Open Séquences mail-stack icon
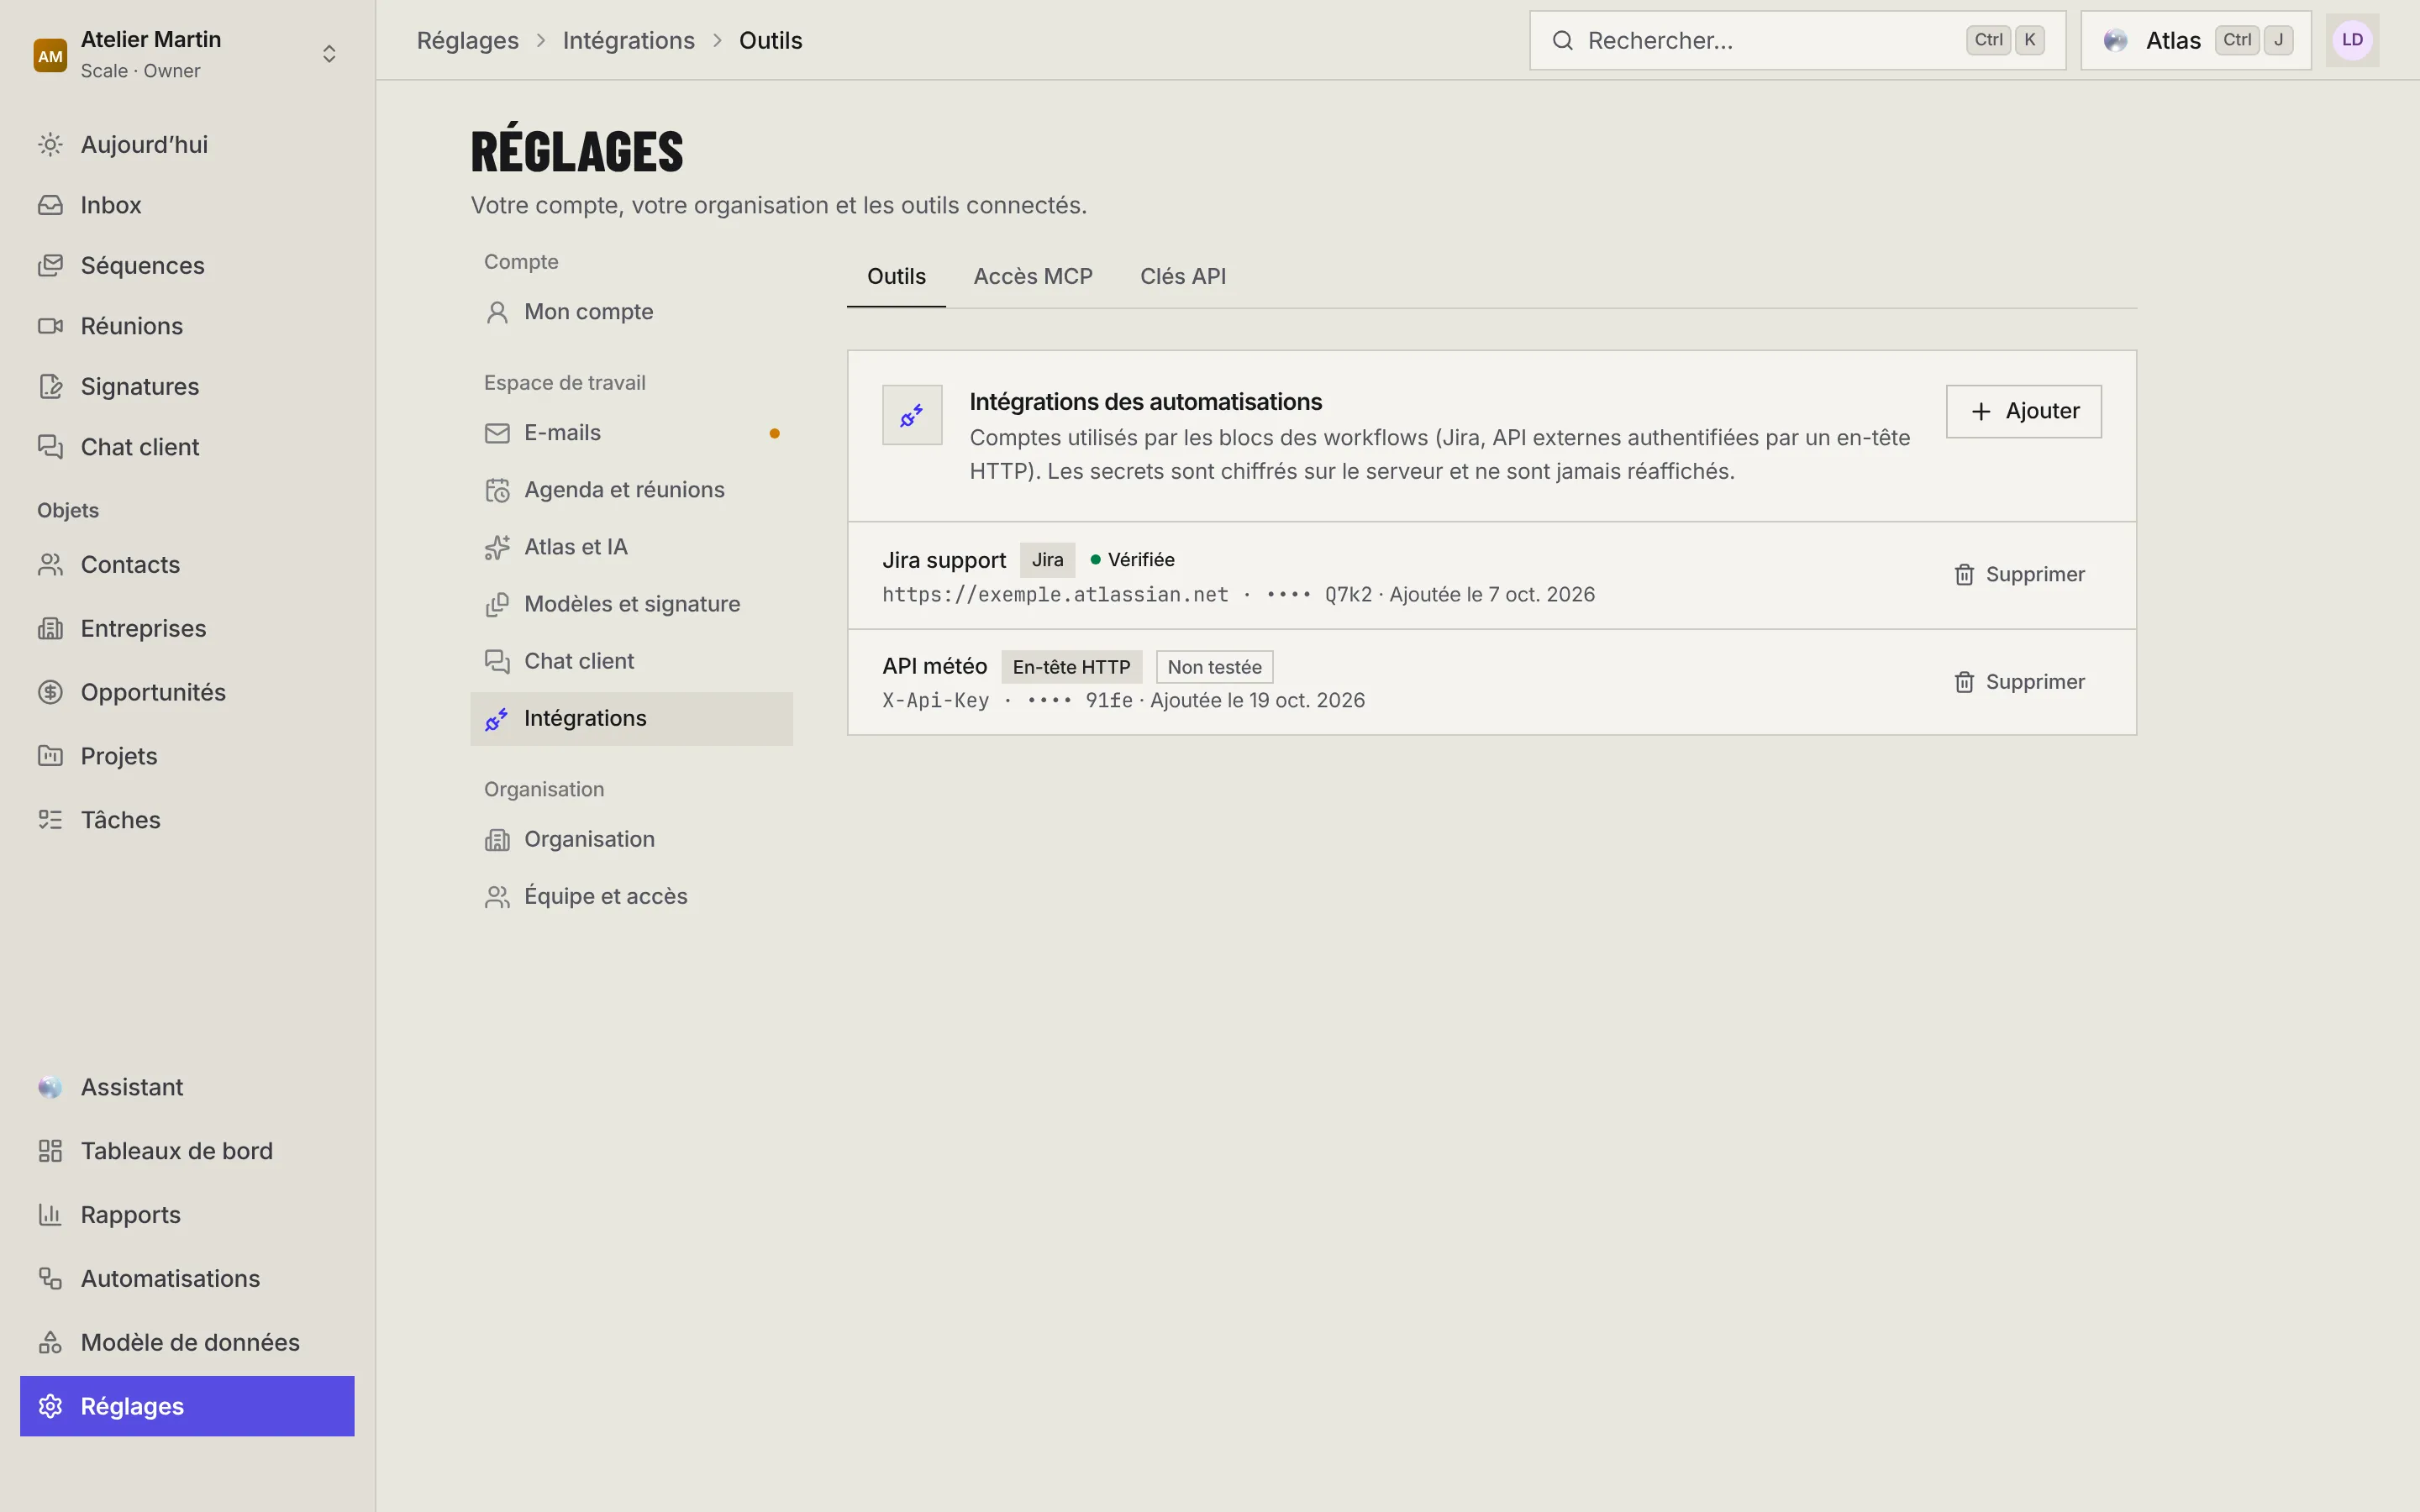 click(50, 265)
